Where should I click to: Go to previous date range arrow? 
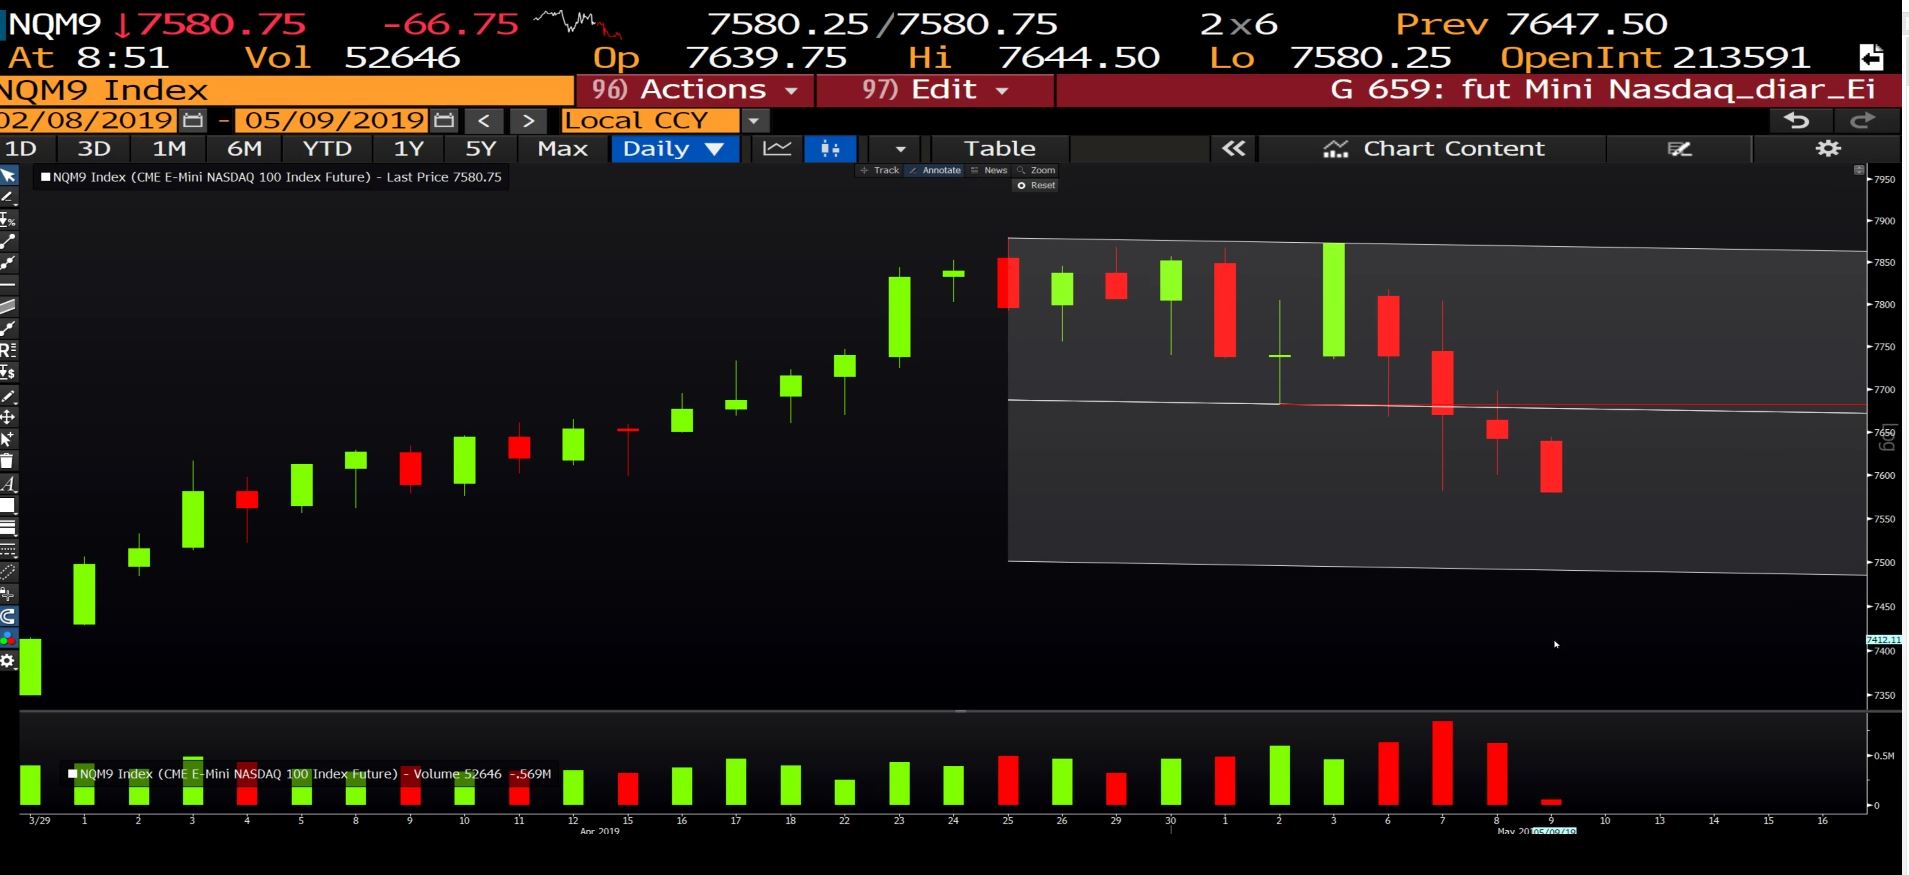(484, 121)
